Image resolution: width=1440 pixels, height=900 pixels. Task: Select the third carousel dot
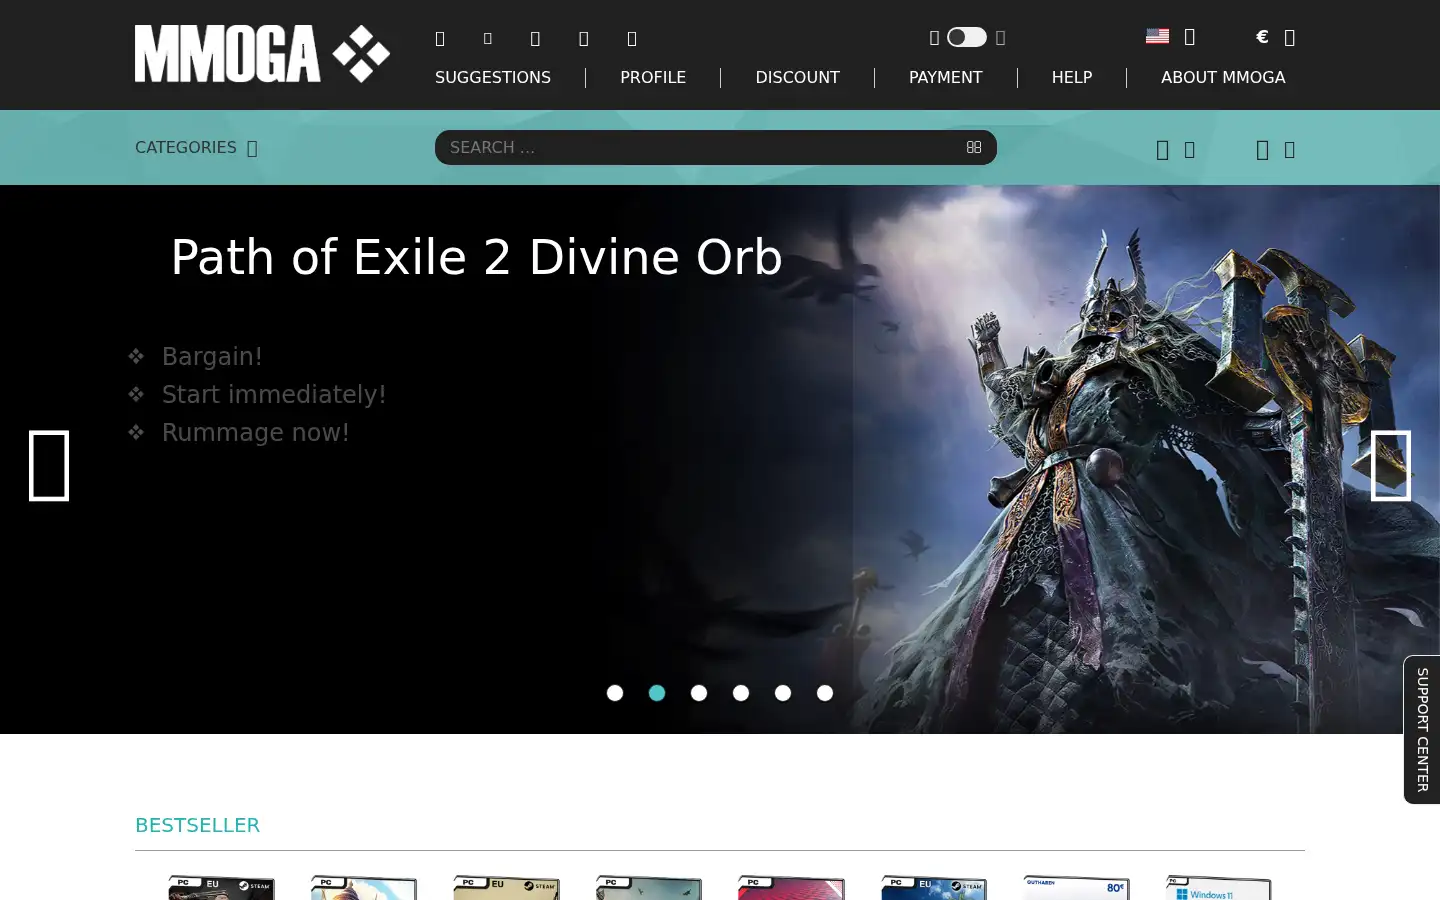pyautogui.click(x=699, y=693)
